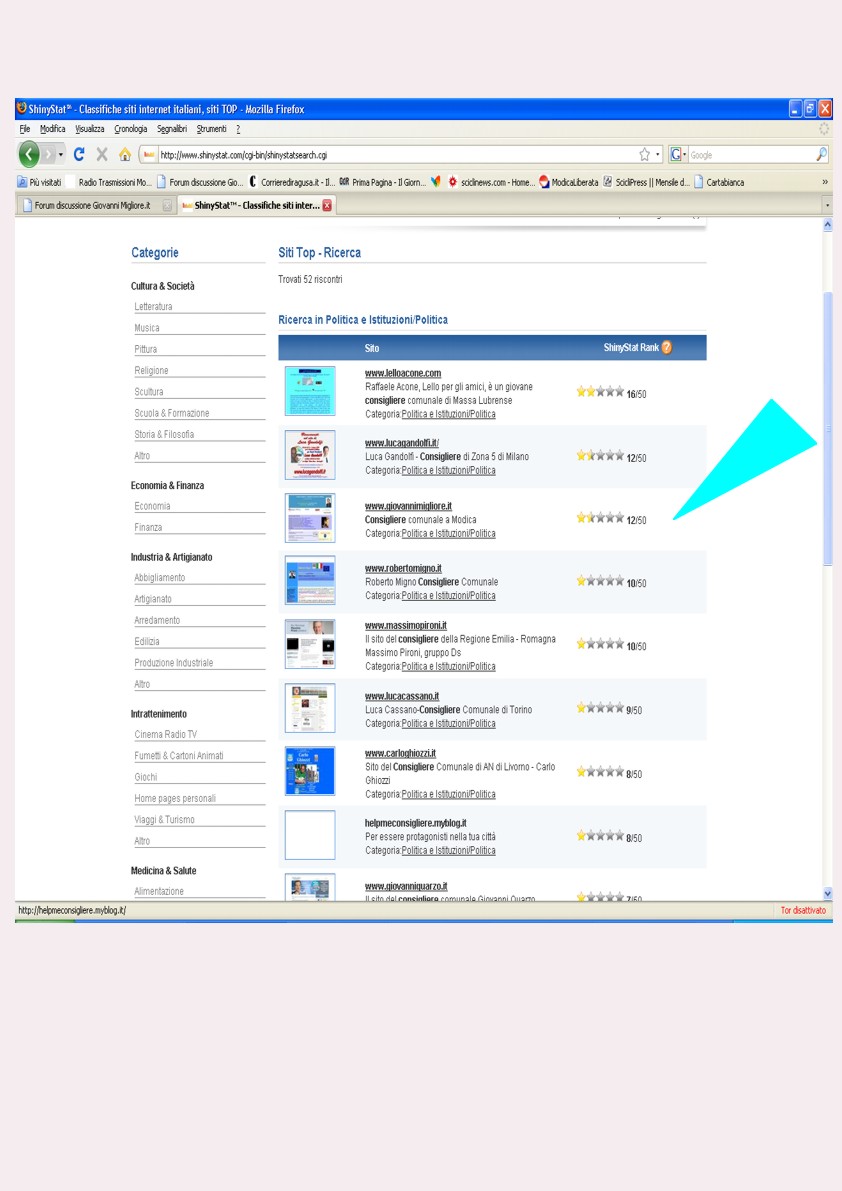Open the www.lucagandolfi.it link

coord(402,443)
